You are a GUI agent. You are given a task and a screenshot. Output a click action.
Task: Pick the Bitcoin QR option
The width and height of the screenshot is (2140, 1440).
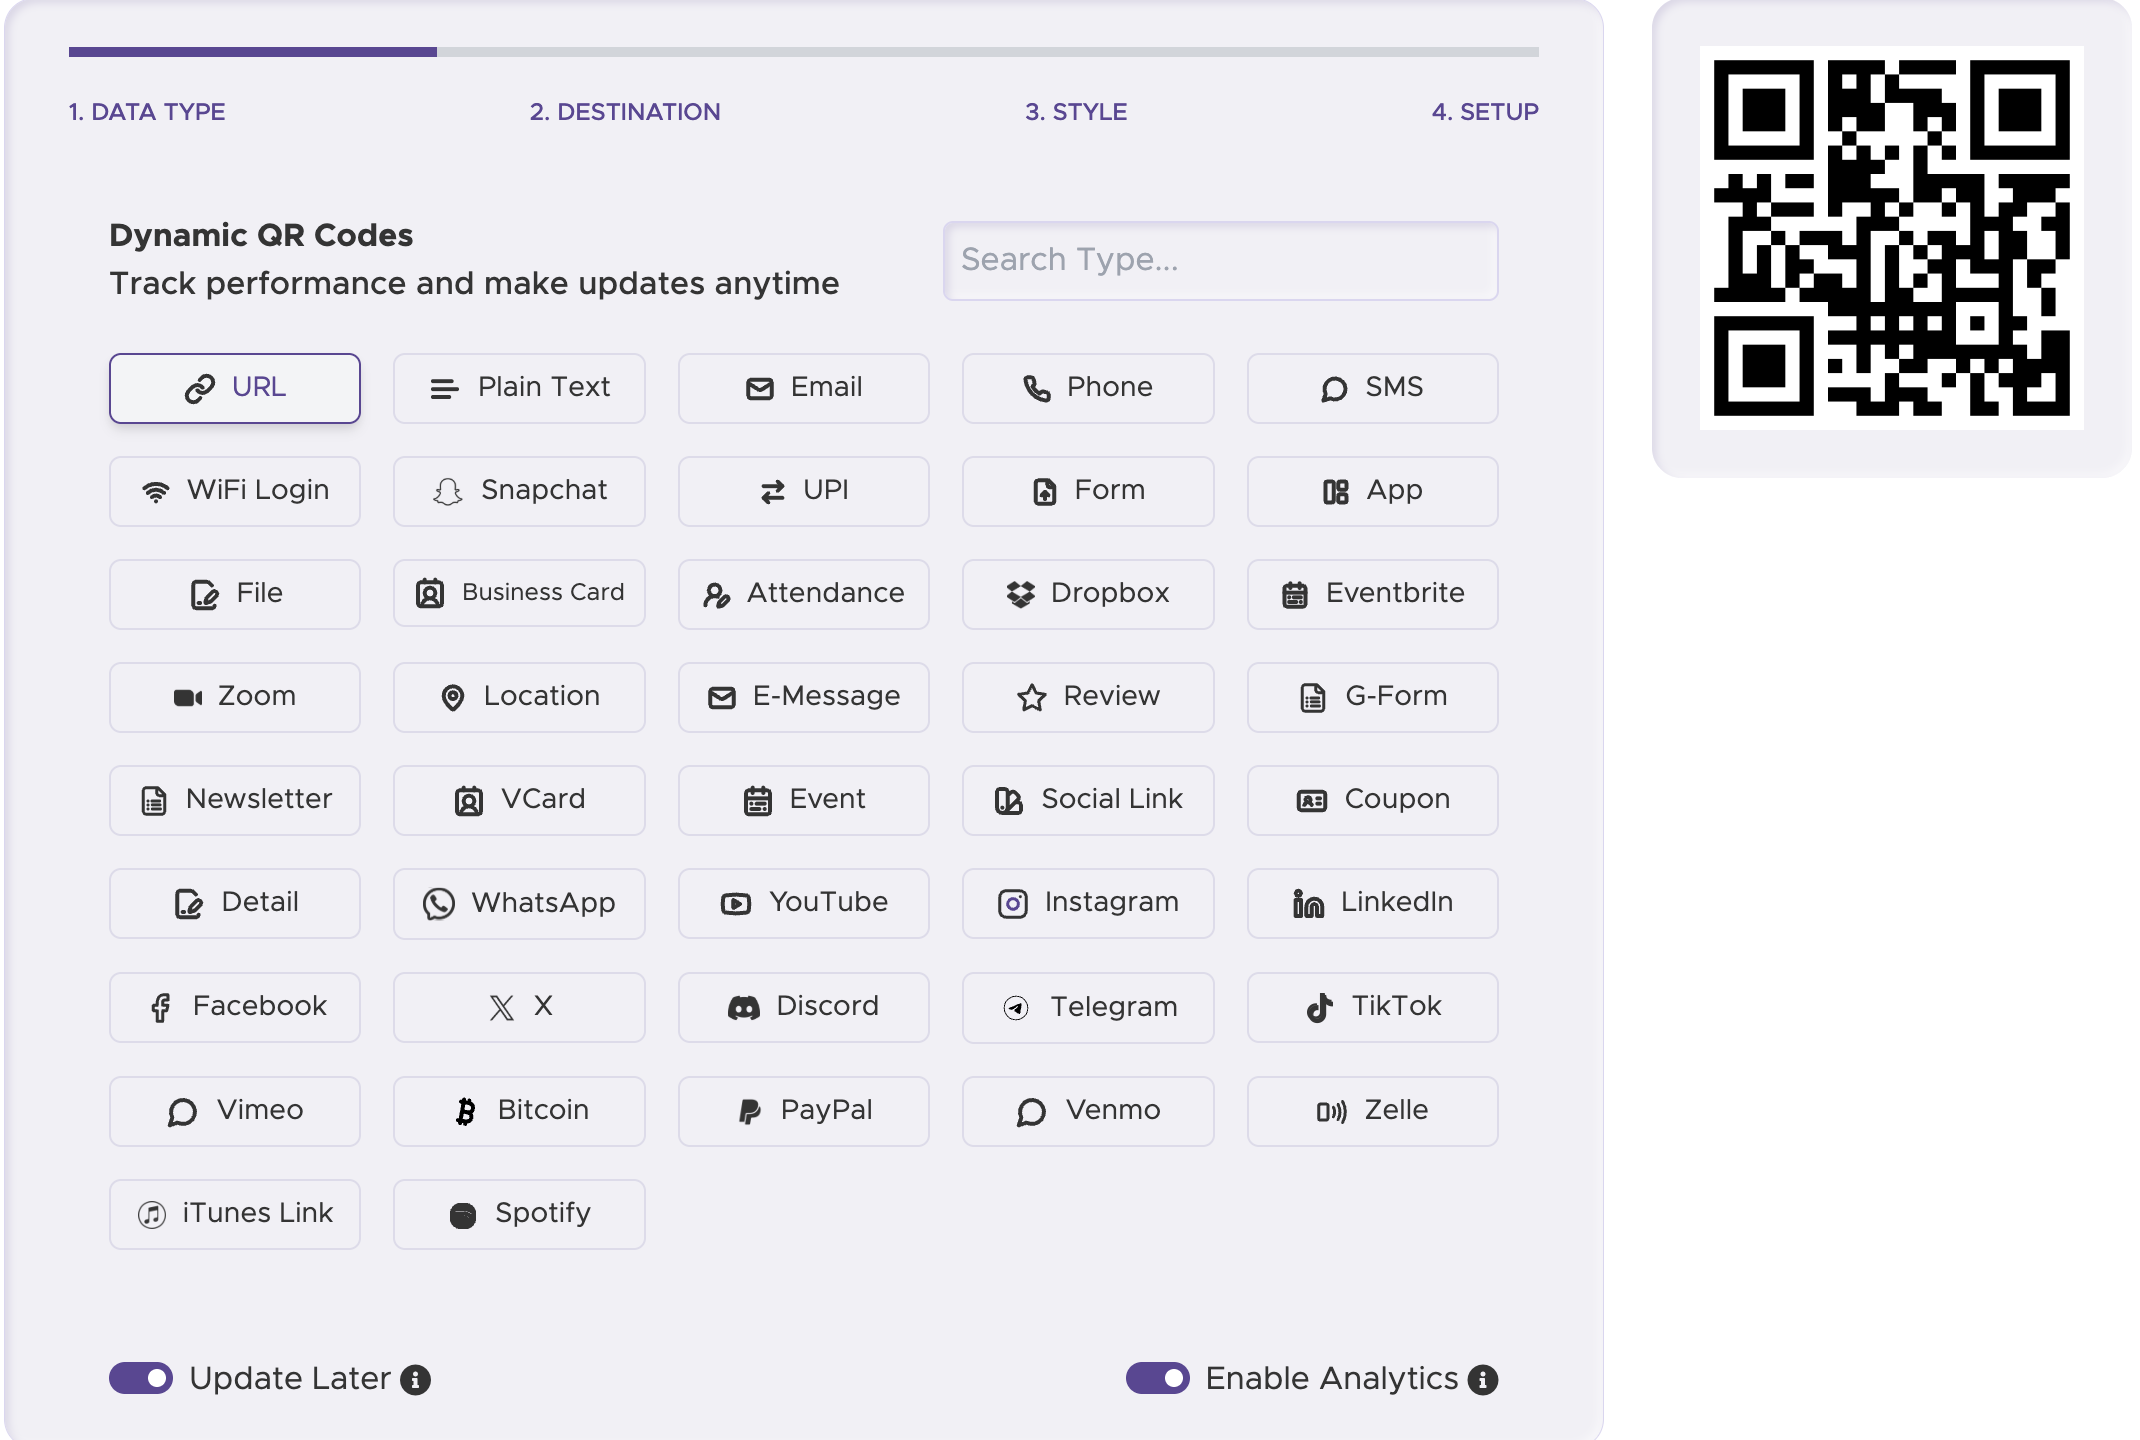(x=519, y=1110)
